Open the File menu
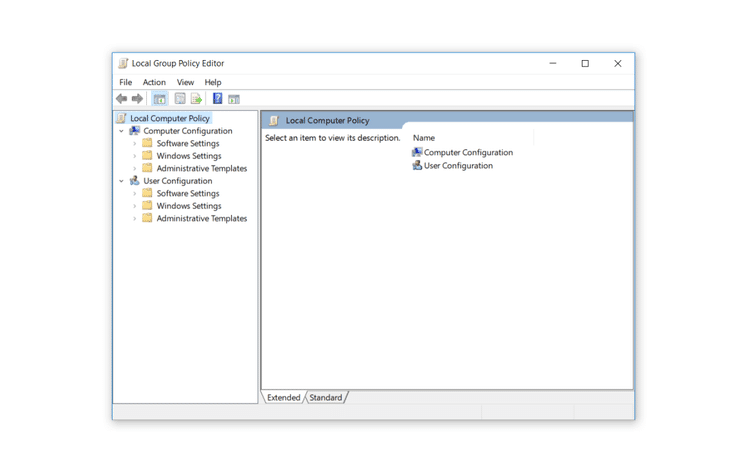The image size is (750, 469). (126, 82)
